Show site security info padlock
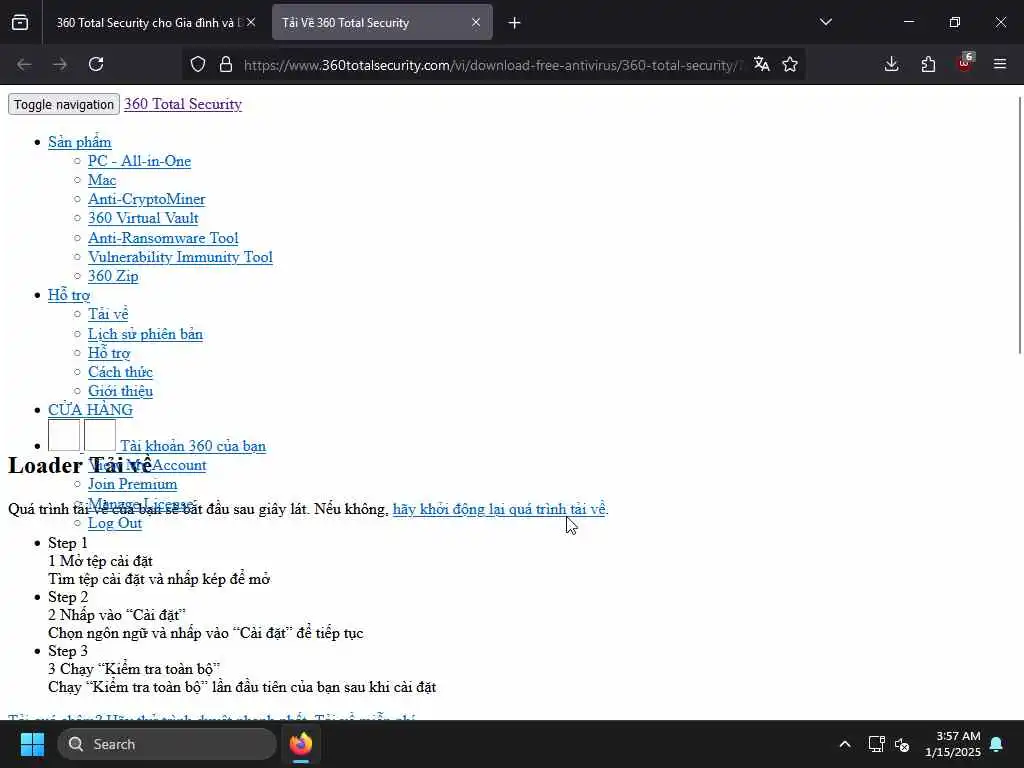This screenshot has height=768, width=1024. (x=226, y=64)
